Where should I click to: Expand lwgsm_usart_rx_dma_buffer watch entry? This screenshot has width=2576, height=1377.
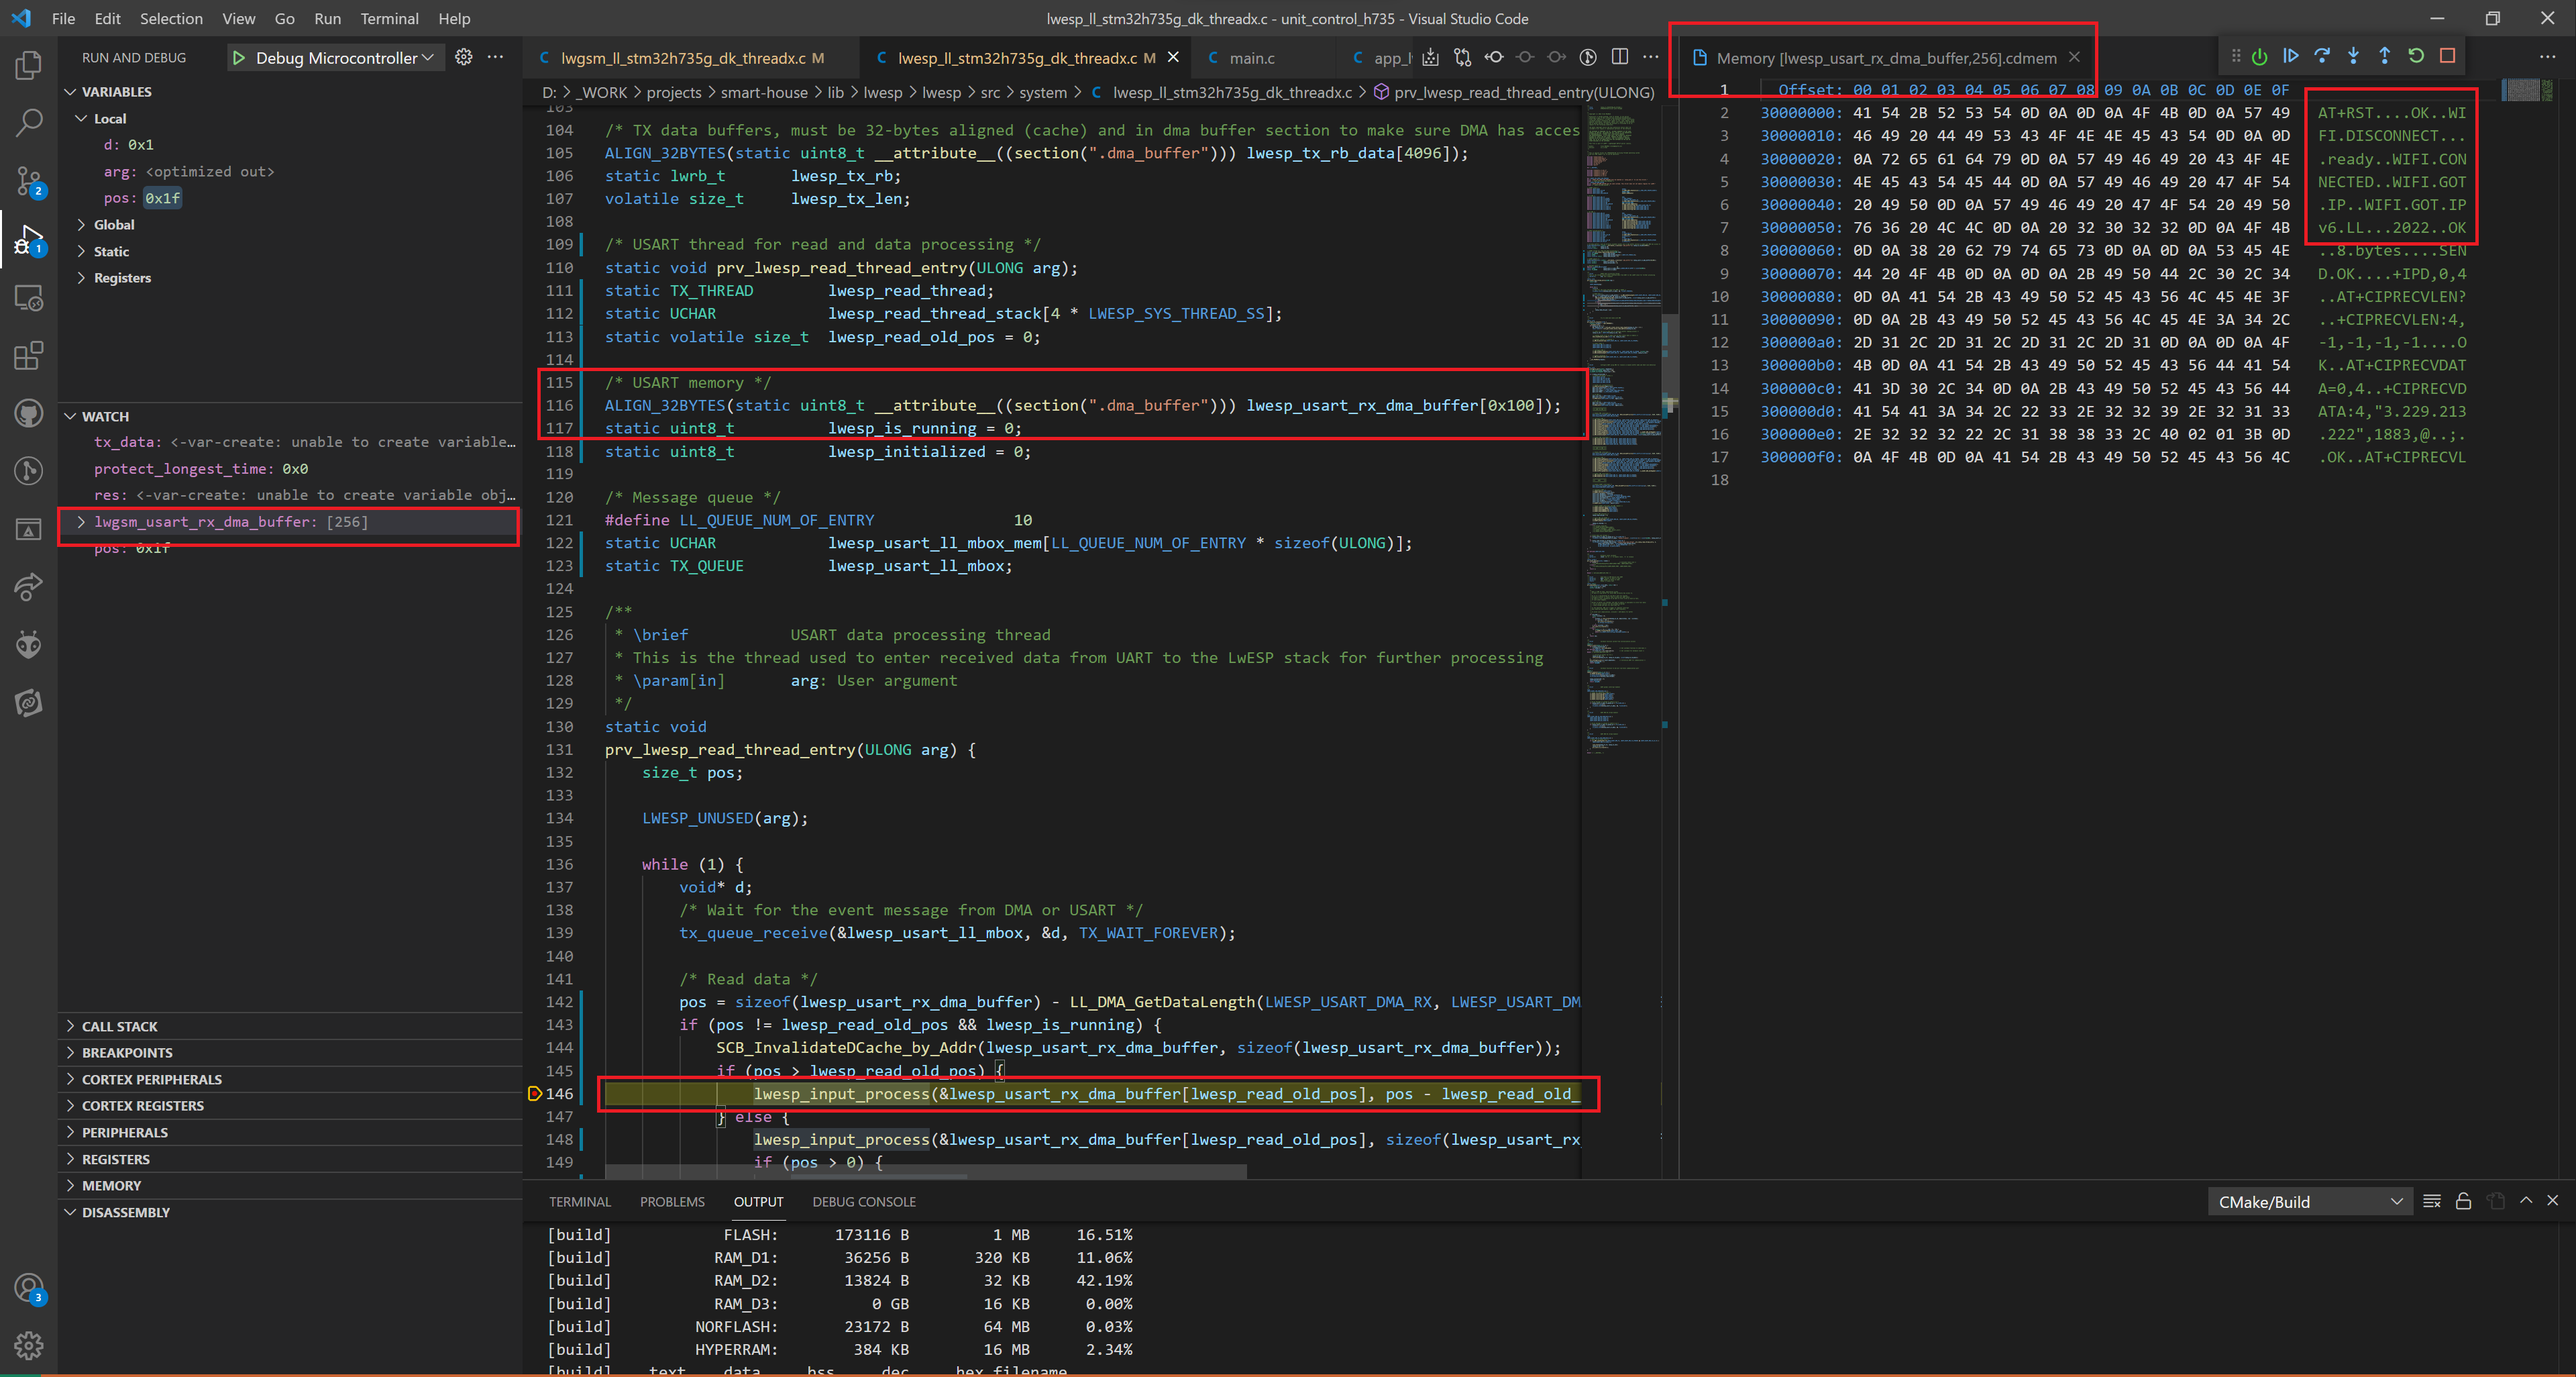pos(81,522)
